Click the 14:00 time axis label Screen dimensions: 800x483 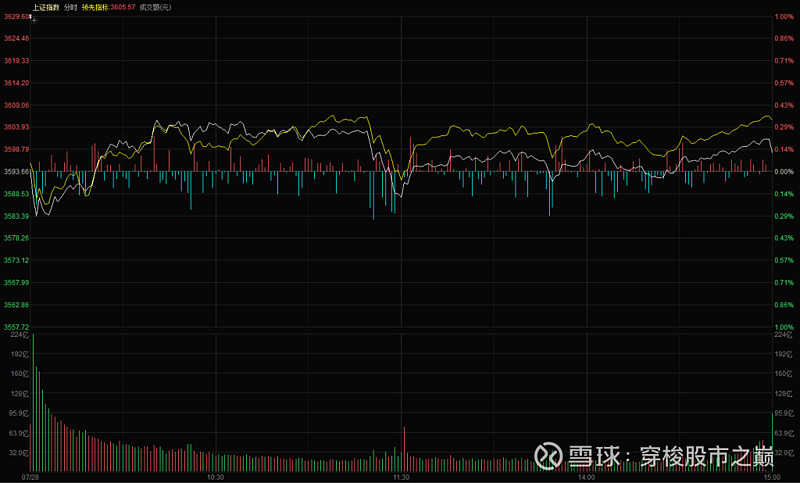(x=586, y=477)
